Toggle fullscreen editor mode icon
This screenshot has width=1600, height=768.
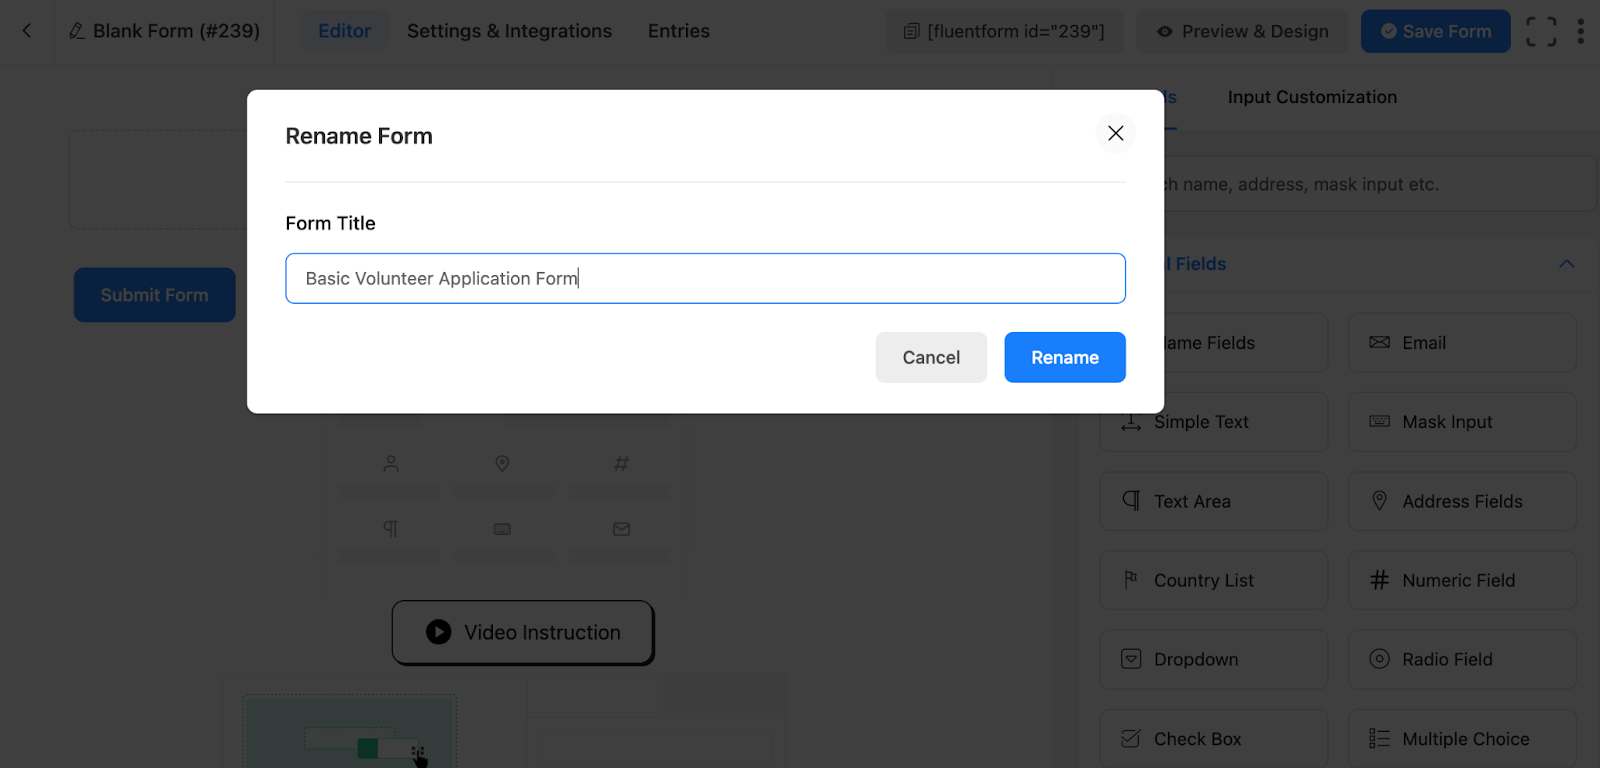1541,31
